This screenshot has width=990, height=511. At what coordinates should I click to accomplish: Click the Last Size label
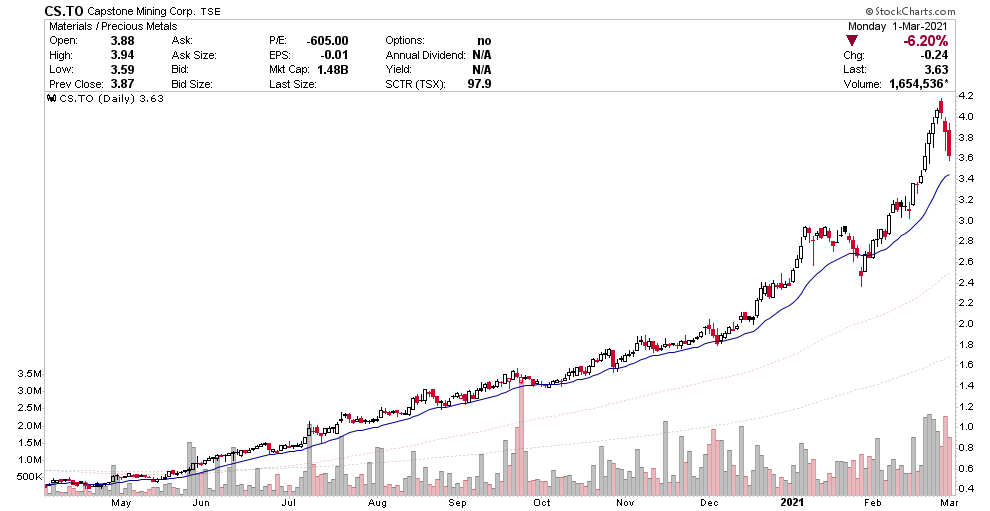coord(293,84)
